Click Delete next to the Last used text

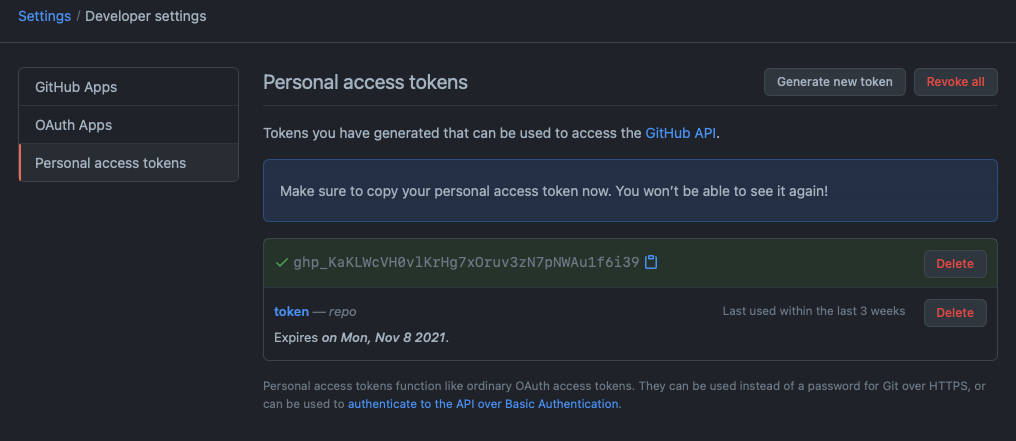click(955, 313)
